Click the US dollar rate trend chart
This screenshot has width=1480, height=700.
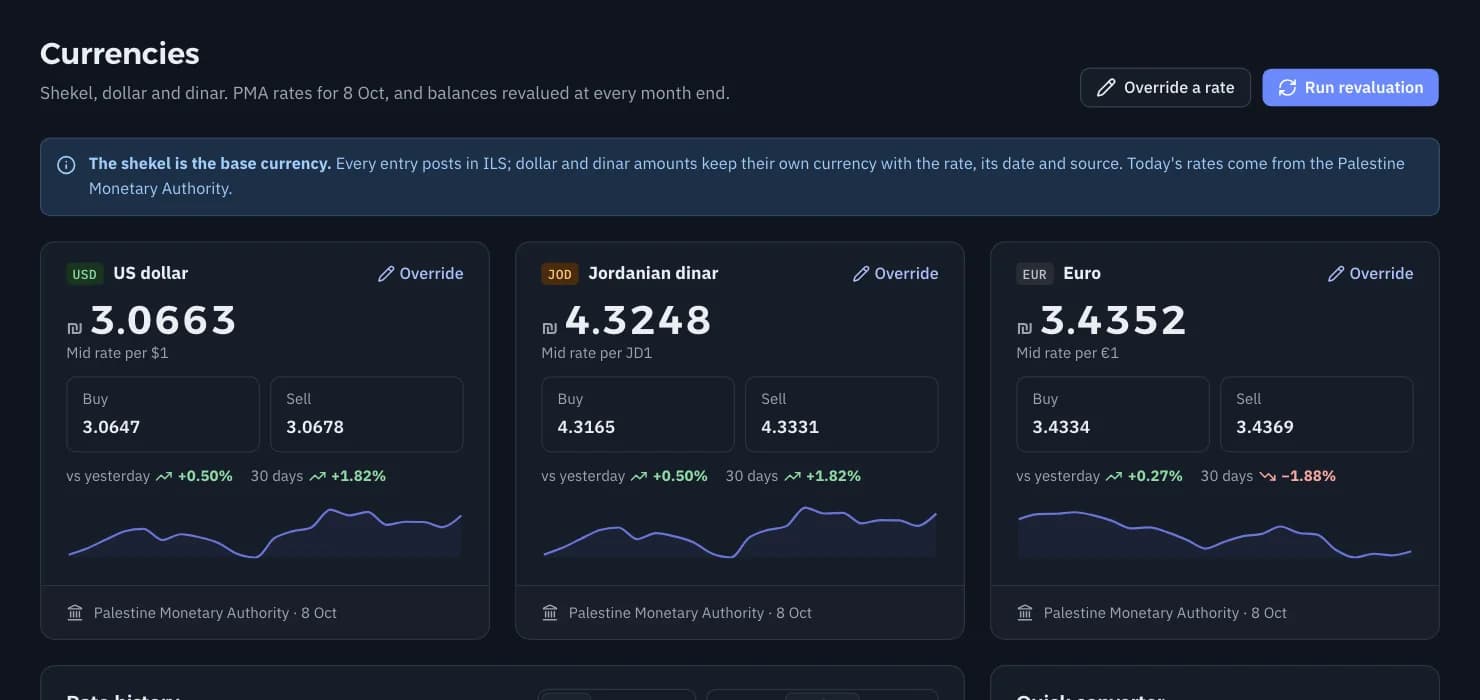(265, 531)
